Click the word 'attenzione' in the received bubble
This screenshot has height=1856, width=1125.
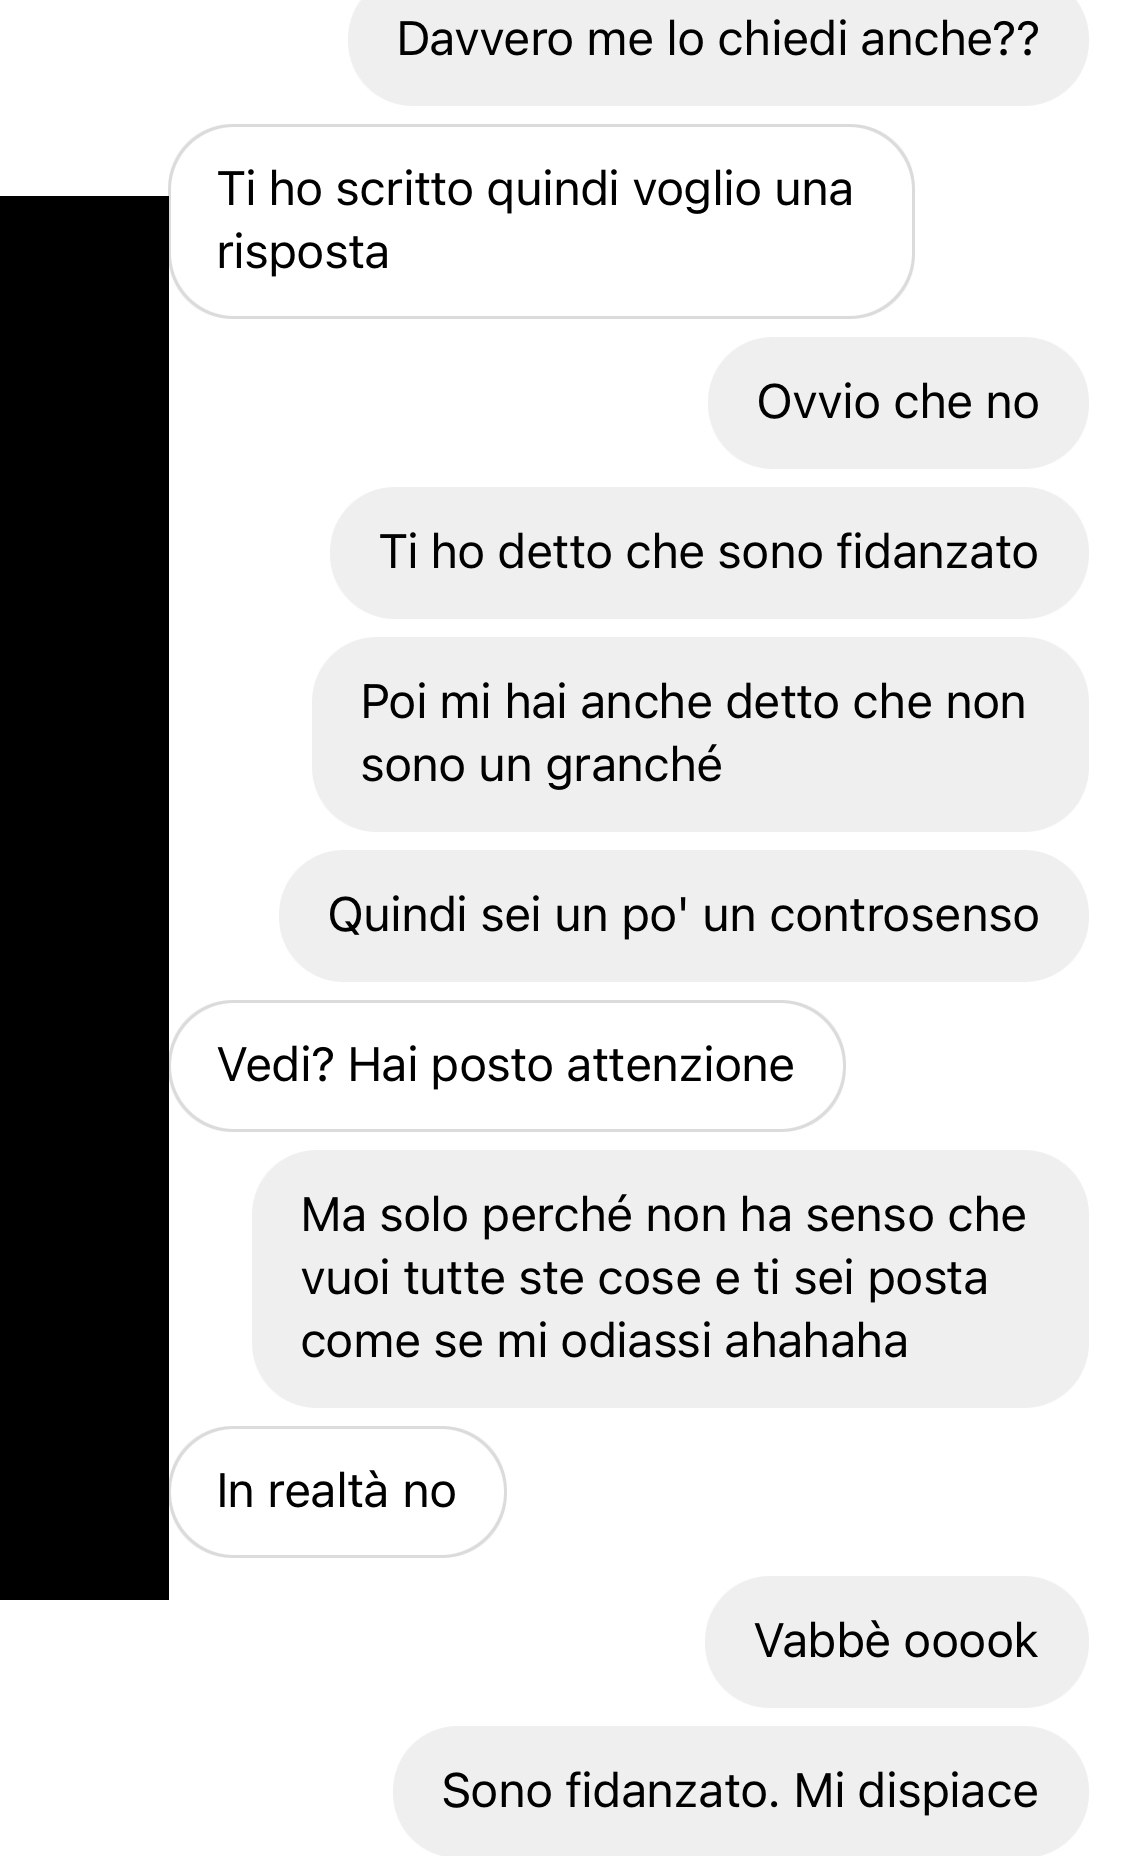pyautogui.click(x=680, y=1066)
